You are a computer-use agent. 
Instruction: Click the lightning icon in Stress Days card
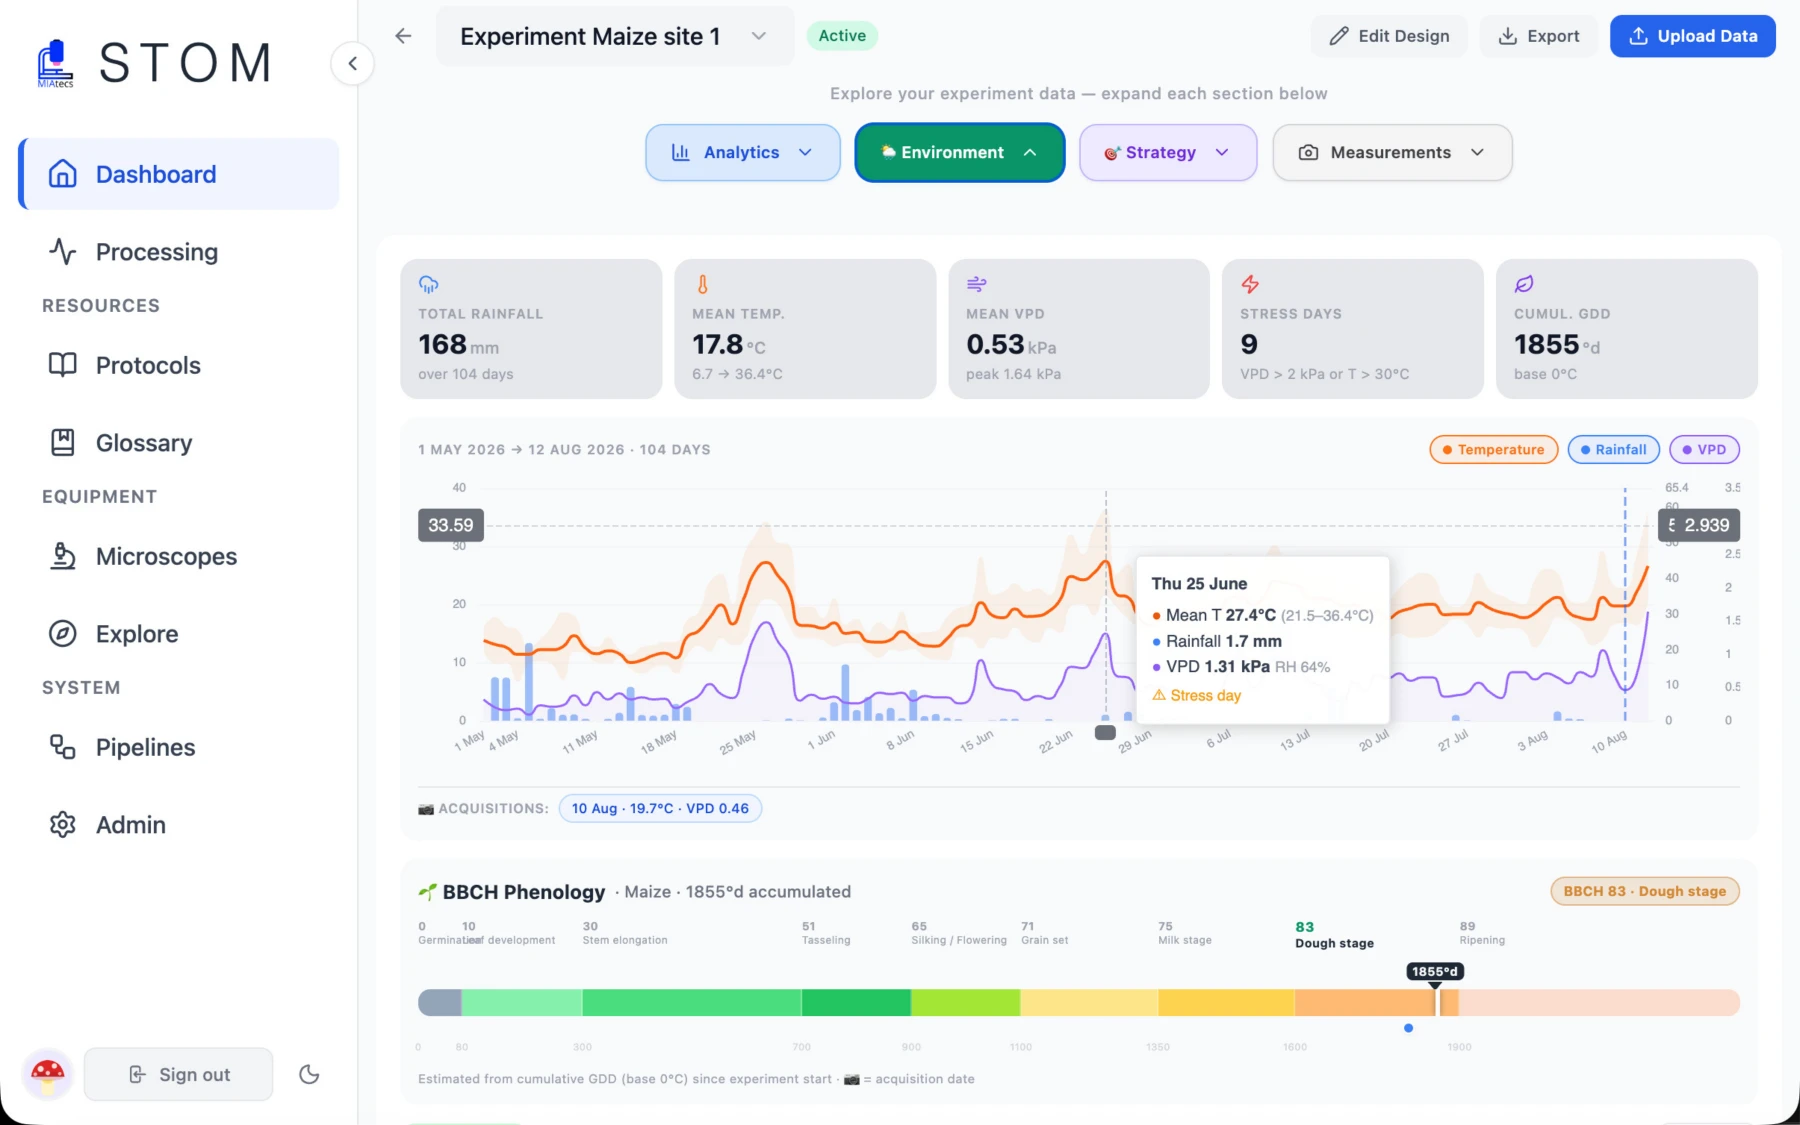1250,284
